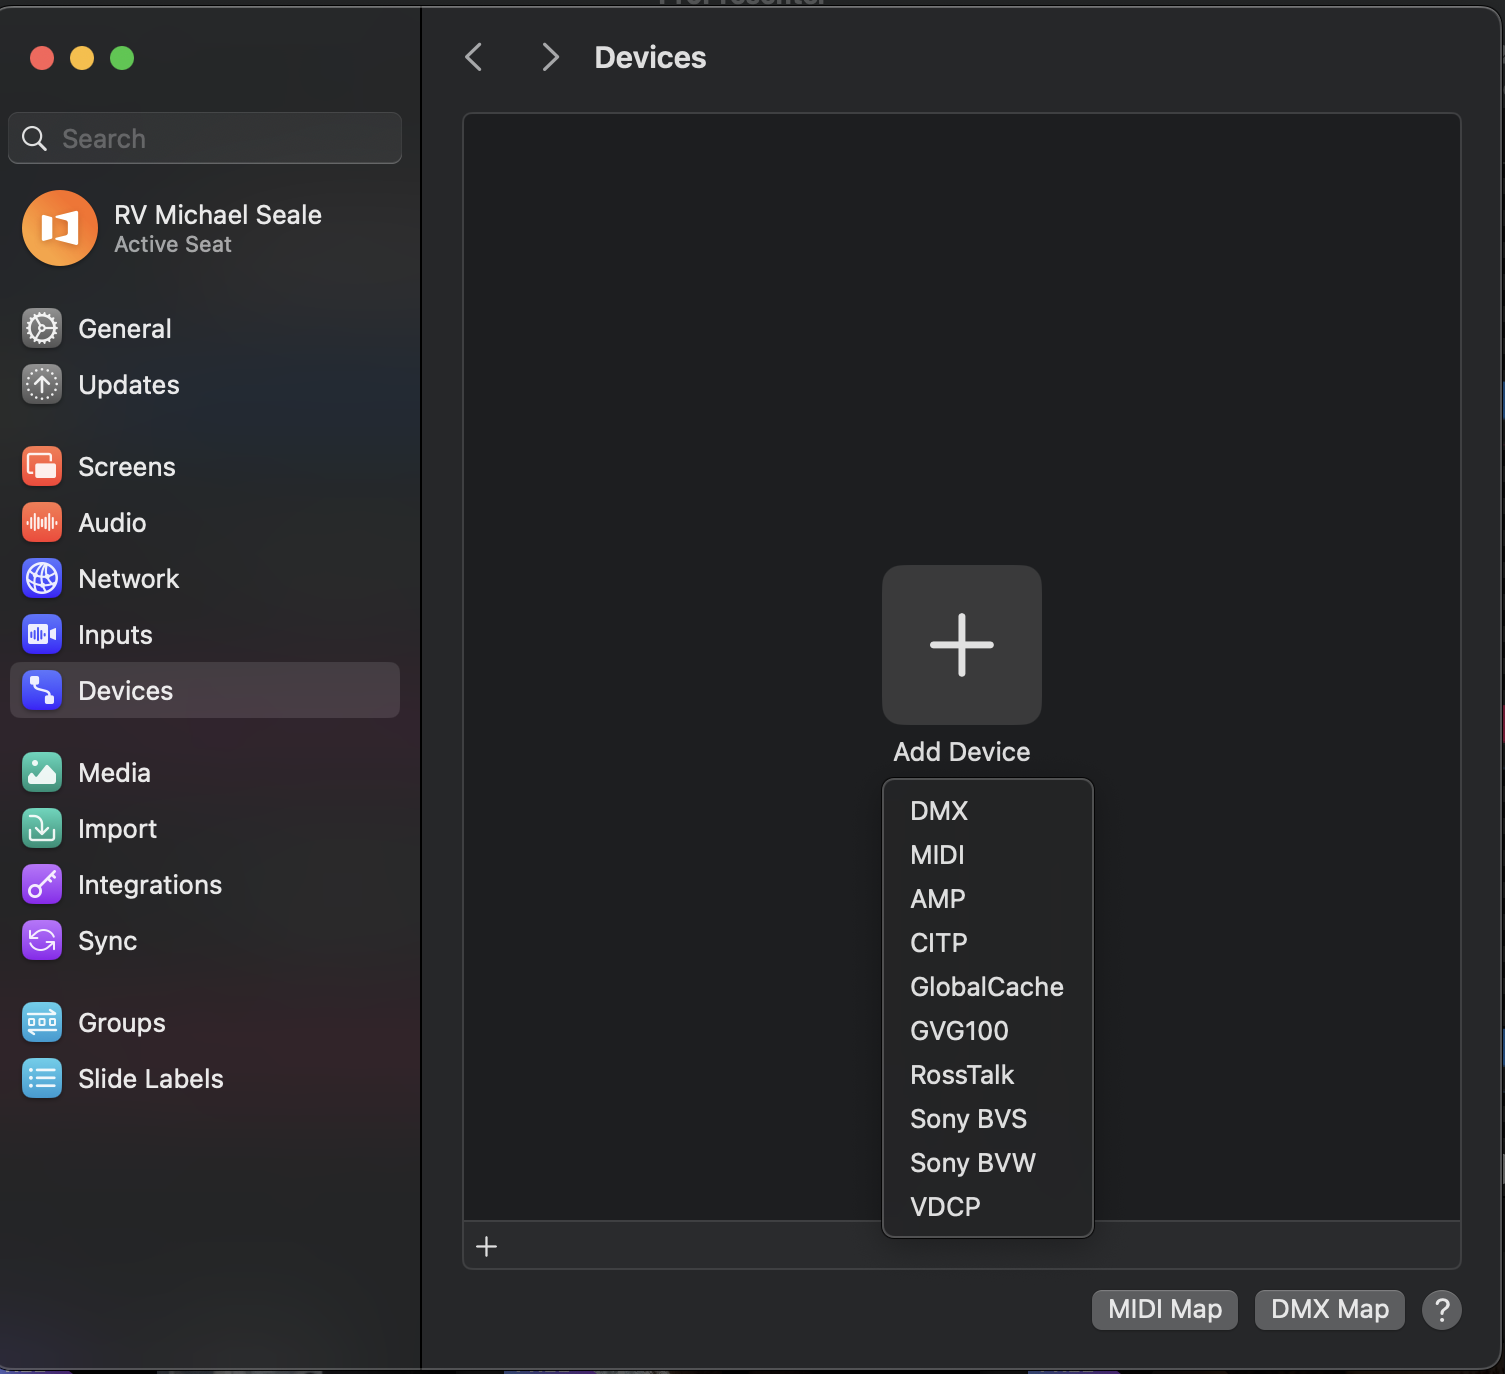Image resolution: width=1505 pixels, height=1374 pixels.
Task: Select the Audio waveform icon
Action: click(42, 523)
